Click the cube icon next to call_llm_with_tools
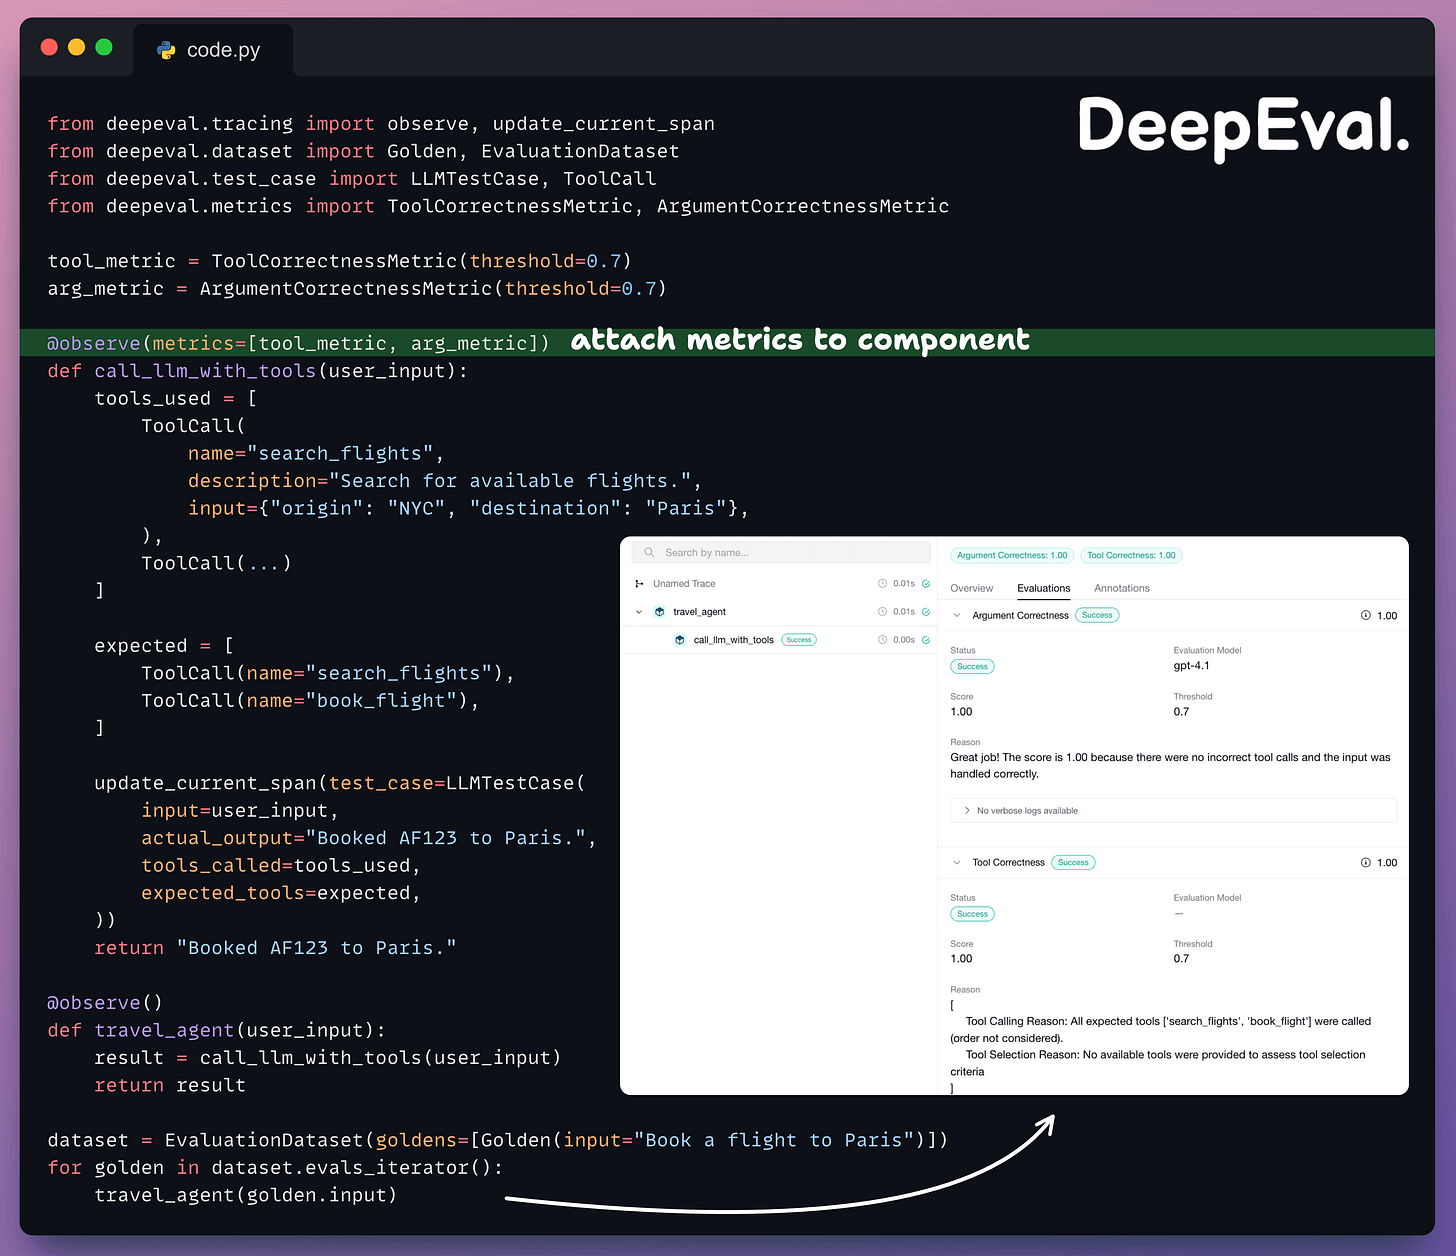The image size is (1456, 1256). (x=680, y=640)
